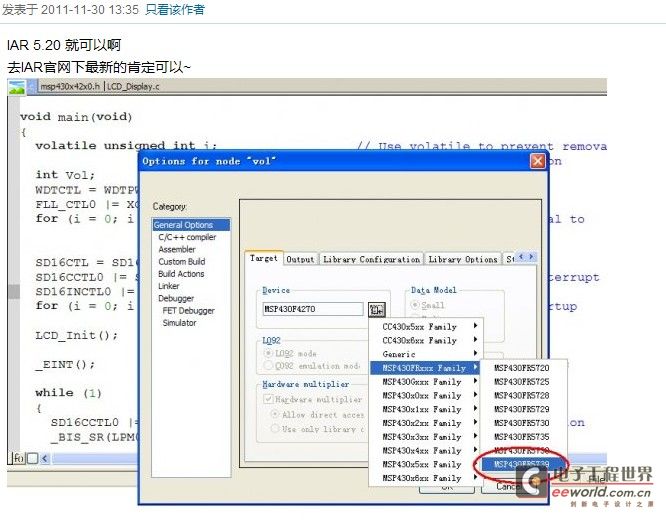The width and height of the screenshot is (666, 522).
Task: Choose MSP430FR5730 from the device list
Action: tap(524, 423)
